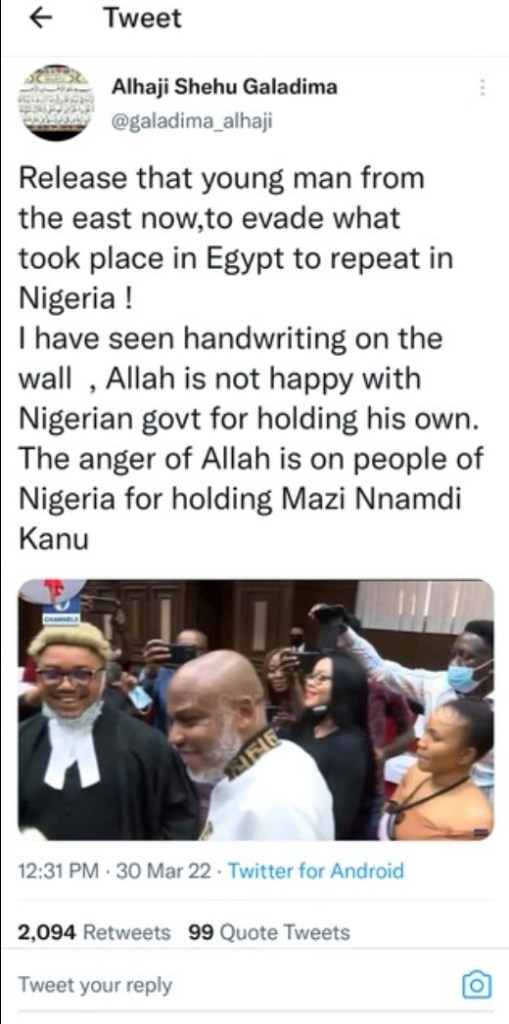509x1024 pixels.
Task: Click the Tweet header title
Action: [143, 19]
